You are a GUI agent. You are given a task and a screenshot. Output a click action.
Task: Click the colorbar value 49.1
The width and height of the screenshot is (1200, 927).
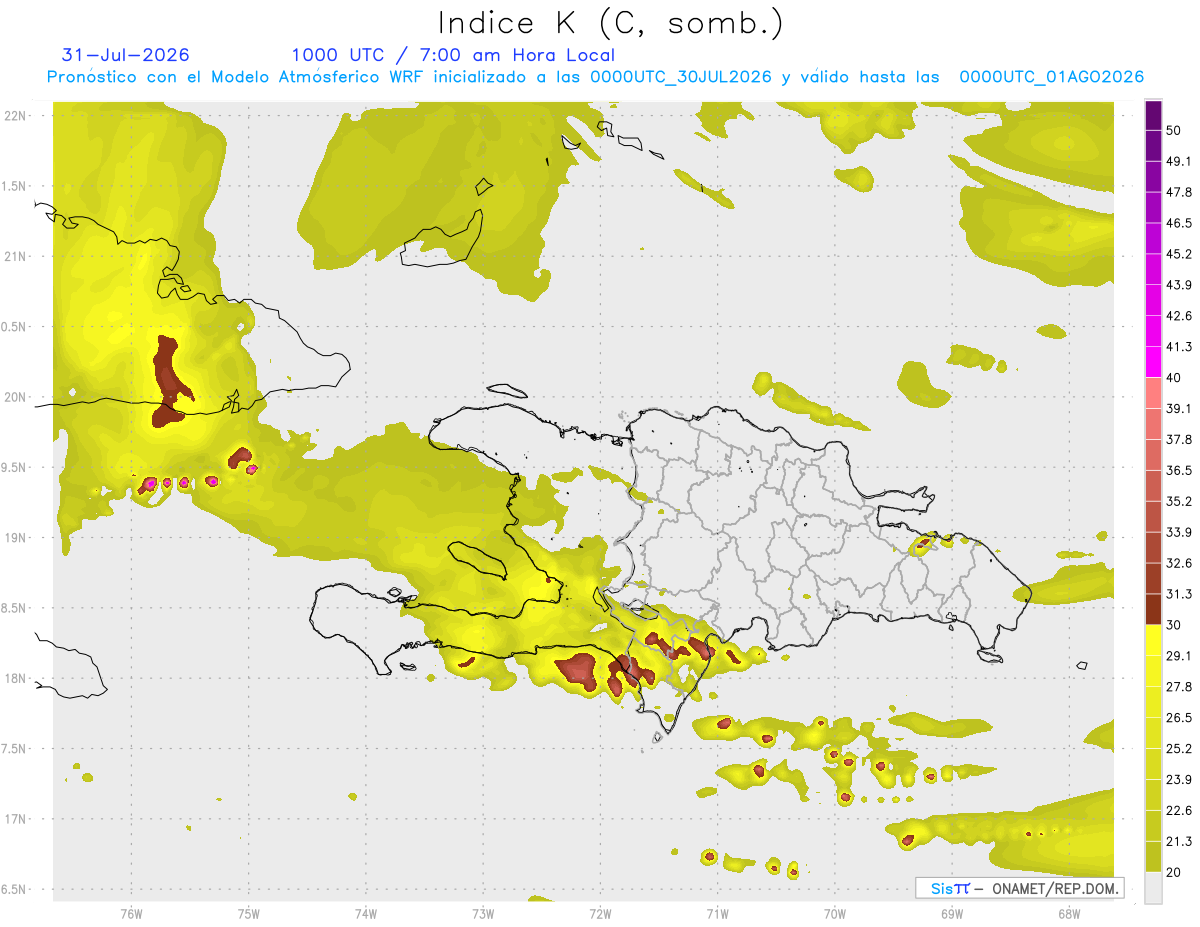point(1179,161)
